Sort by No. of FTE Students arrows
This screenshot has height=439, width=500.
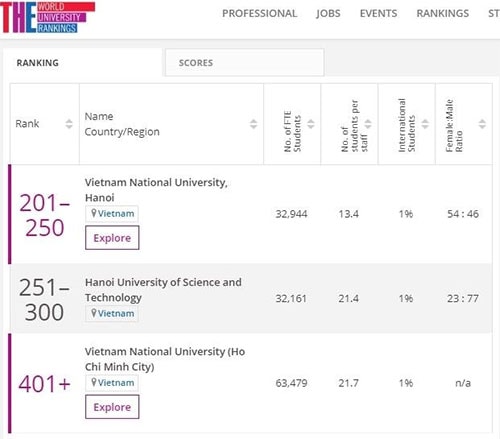coord(311,124)
